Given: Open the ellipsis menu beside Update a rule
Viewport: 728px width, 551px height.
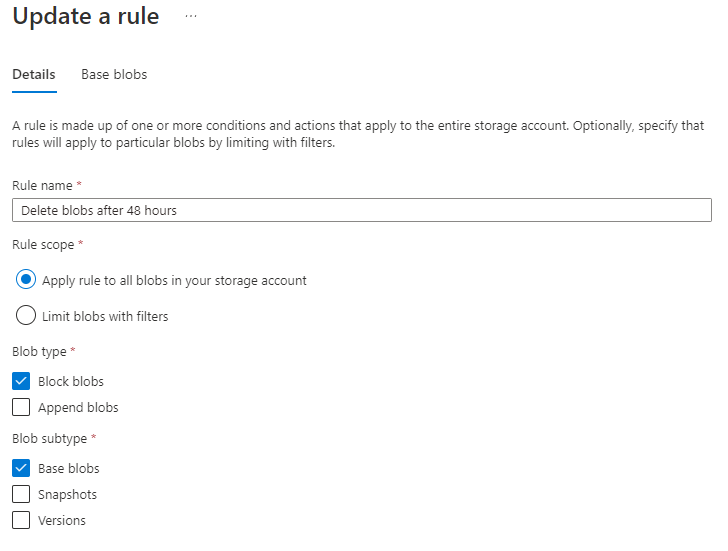Looking at the screenshot, I should [x=191, y=16].
